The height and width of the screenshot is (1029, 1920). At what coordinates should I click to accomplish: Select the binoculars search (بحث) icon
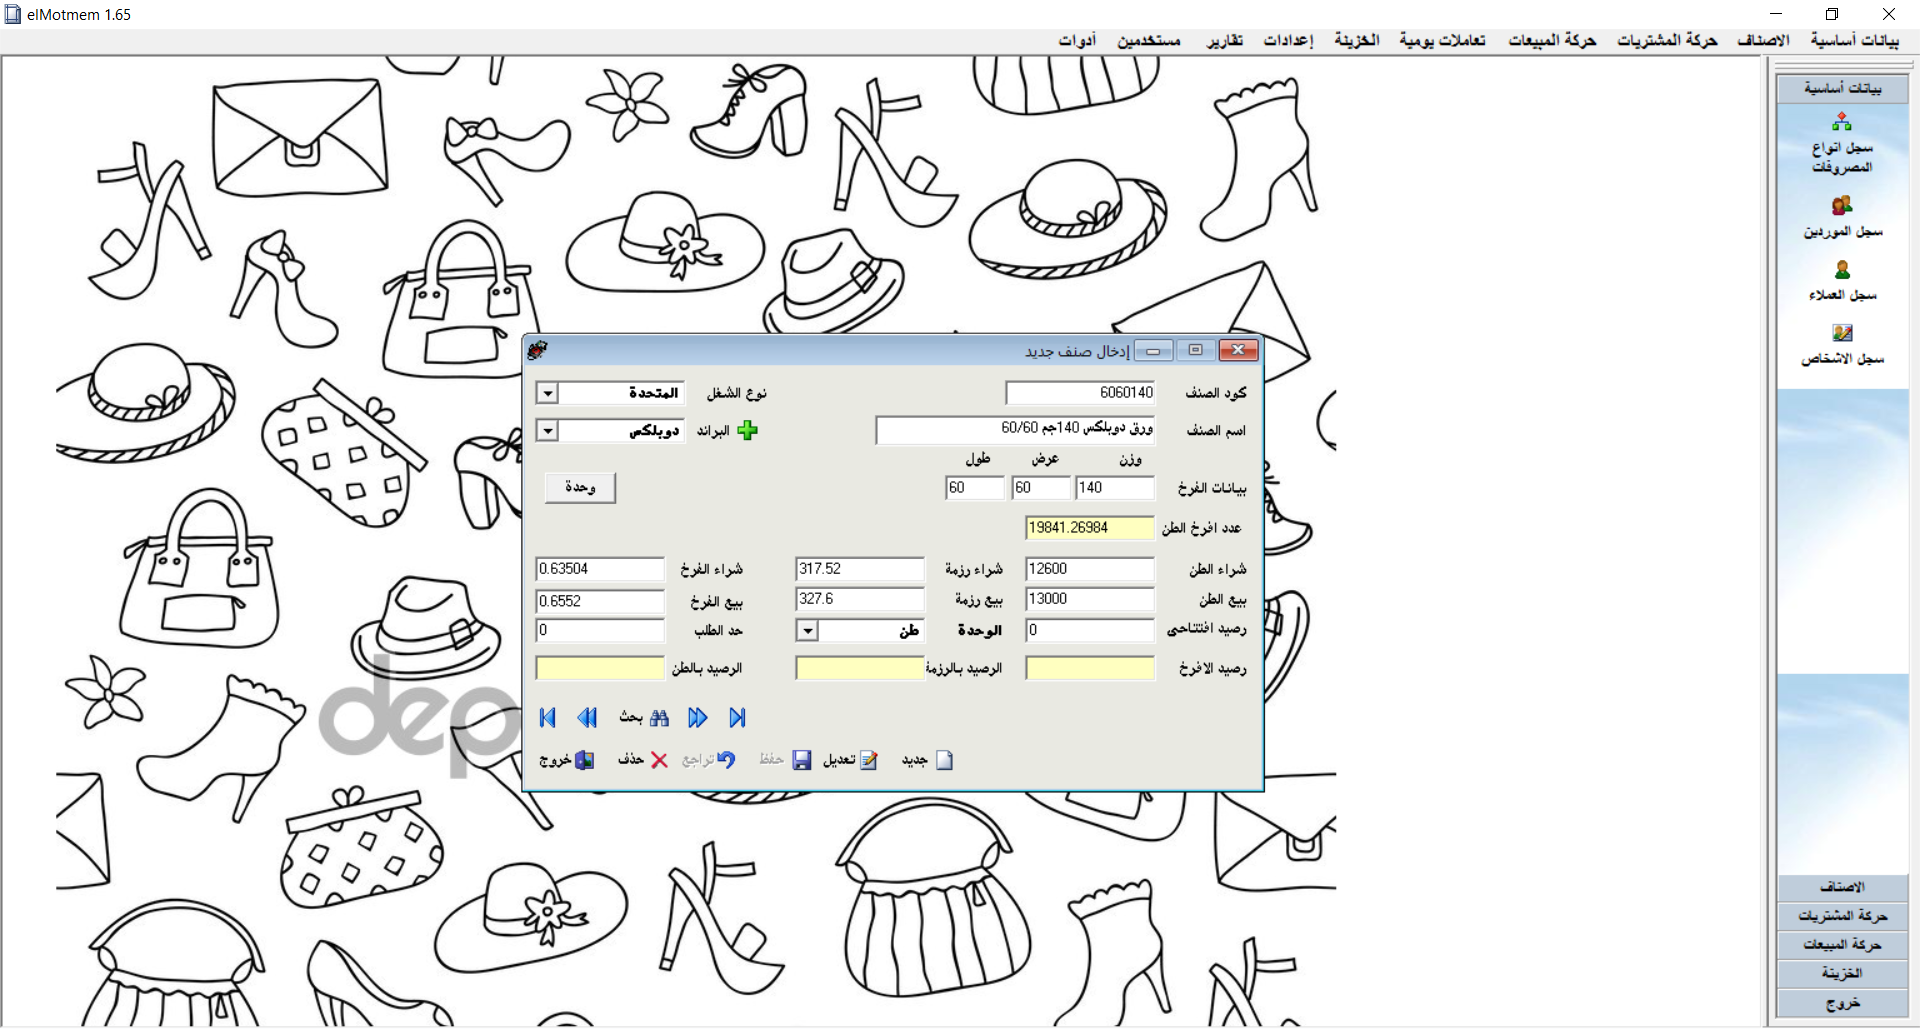click(x=660, y=717)
